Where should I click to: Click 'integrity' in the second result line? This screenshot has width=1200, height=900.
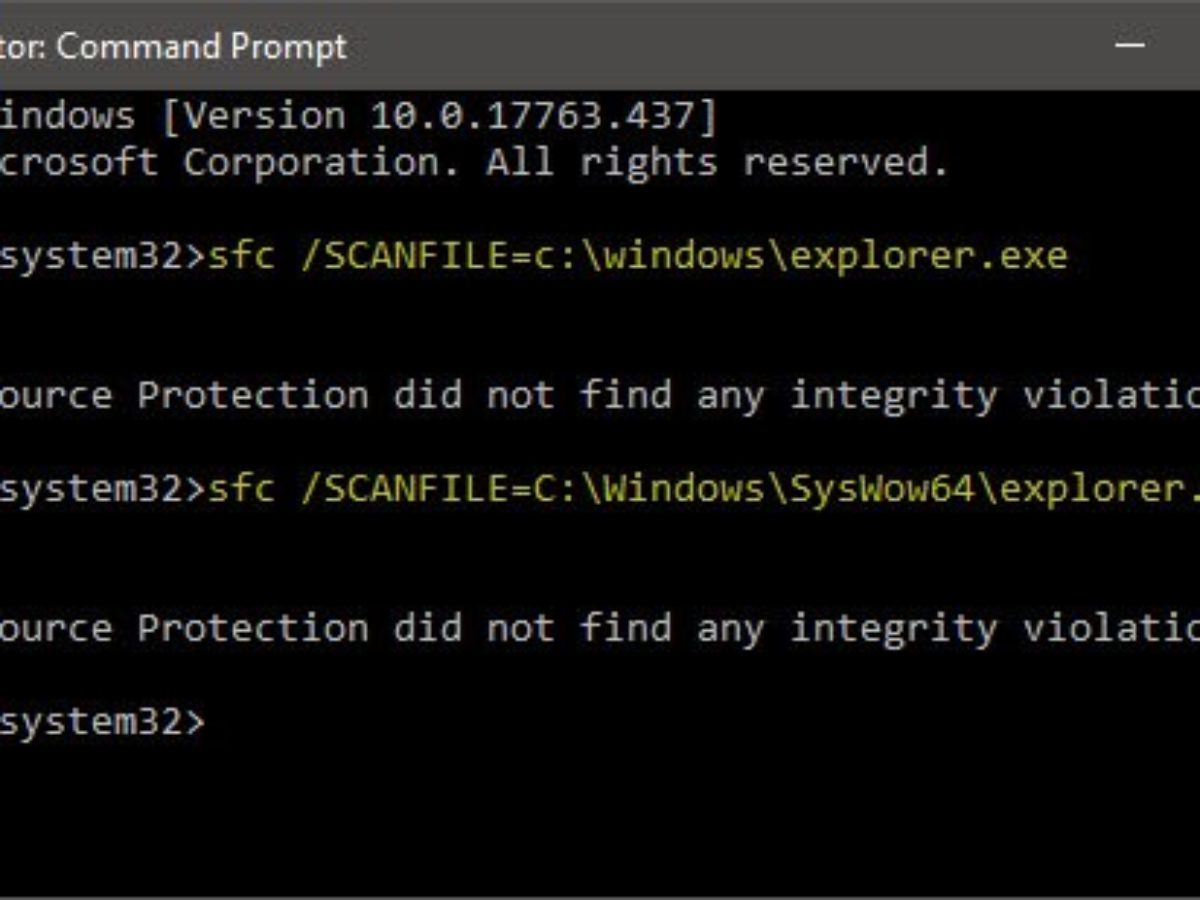click(893, 628)
